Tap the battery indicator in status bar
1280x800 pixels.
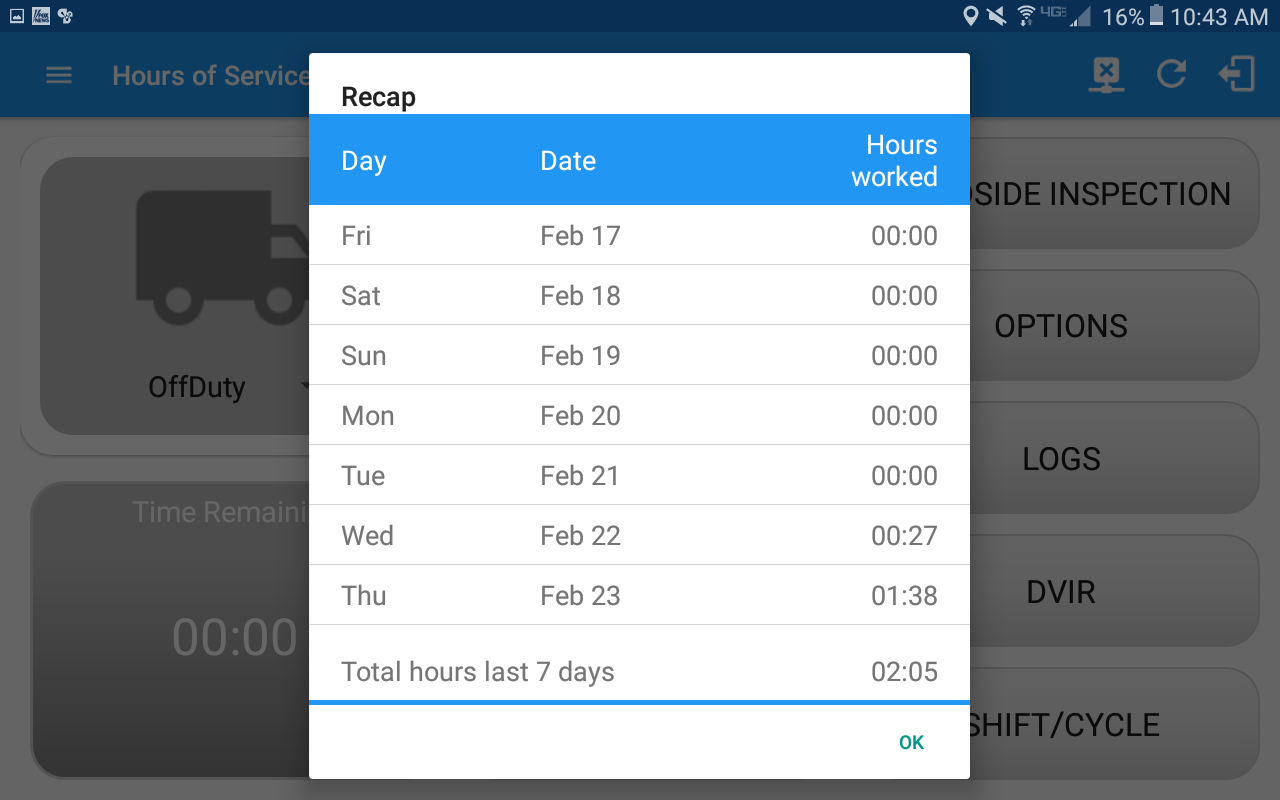click(1157, 16)
